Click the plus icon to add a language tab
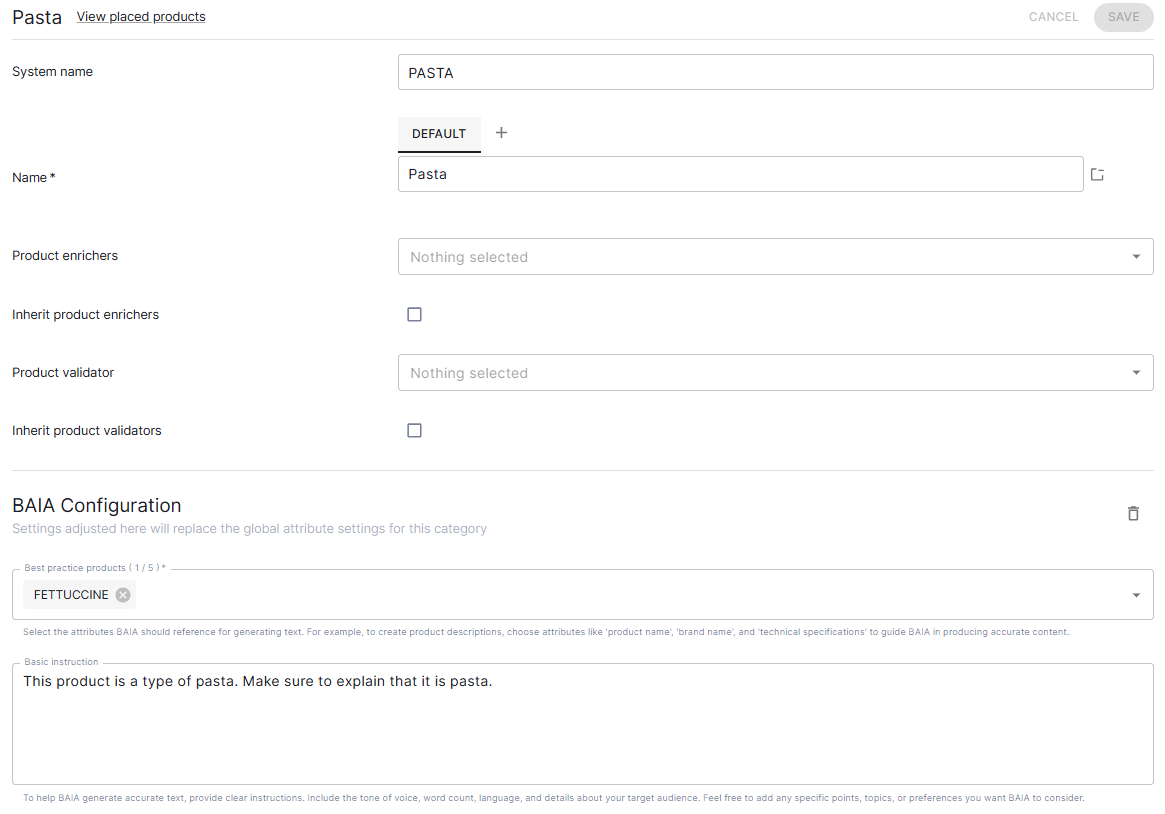The width and height of the screenshot is (1165, 814). 501,133
